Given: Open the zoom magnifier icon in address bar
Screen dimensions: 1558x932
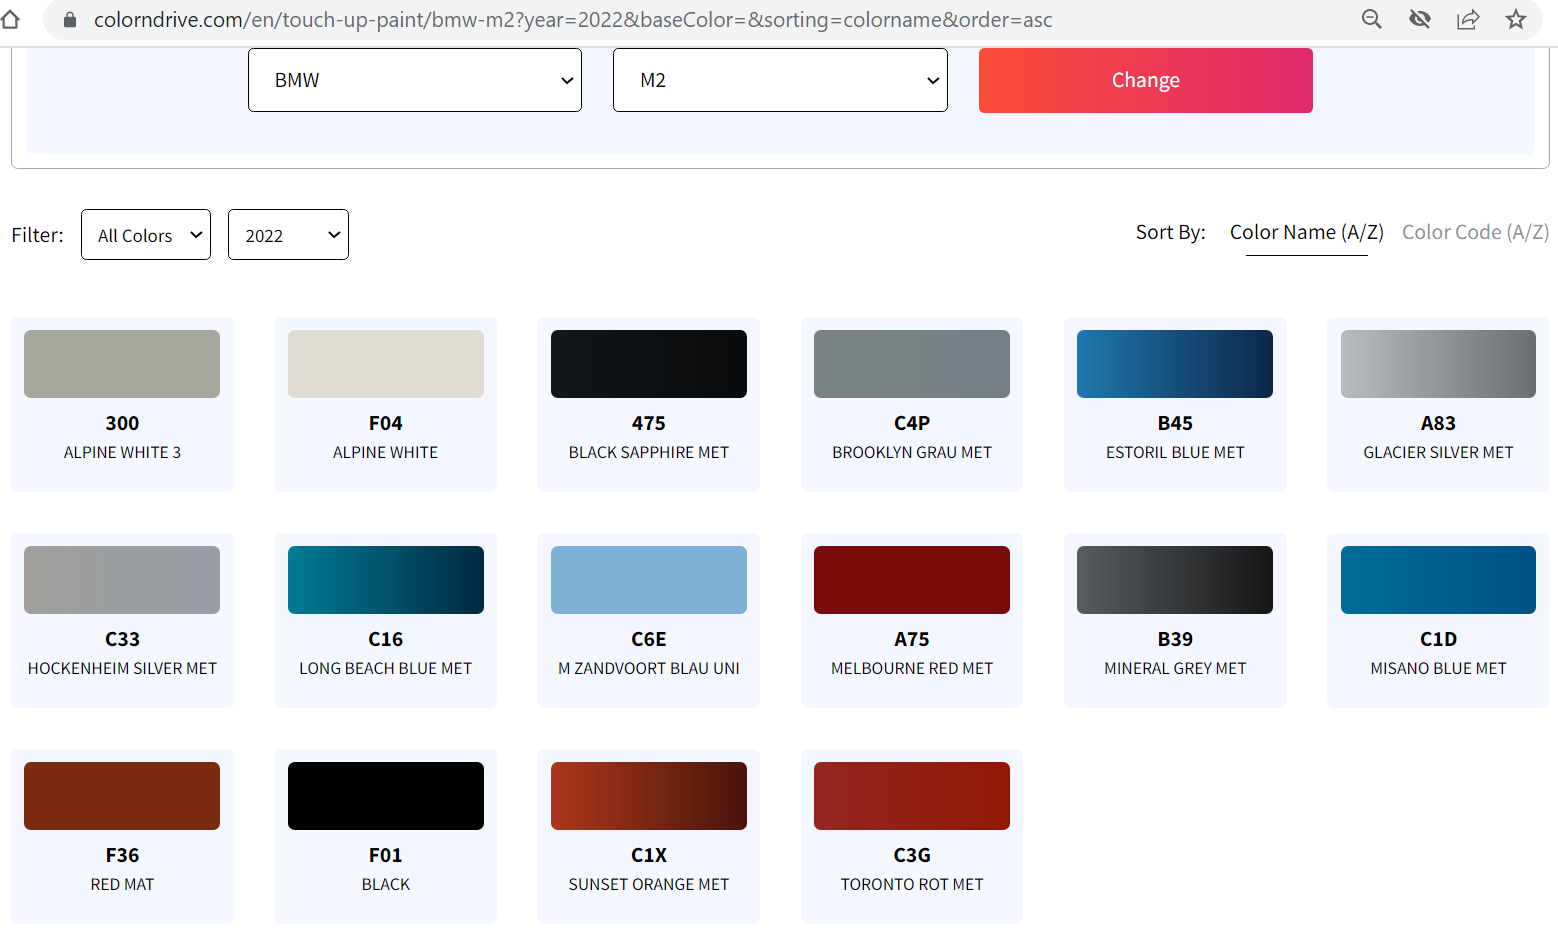Looking at the screenshot, I should [1372, 19].
